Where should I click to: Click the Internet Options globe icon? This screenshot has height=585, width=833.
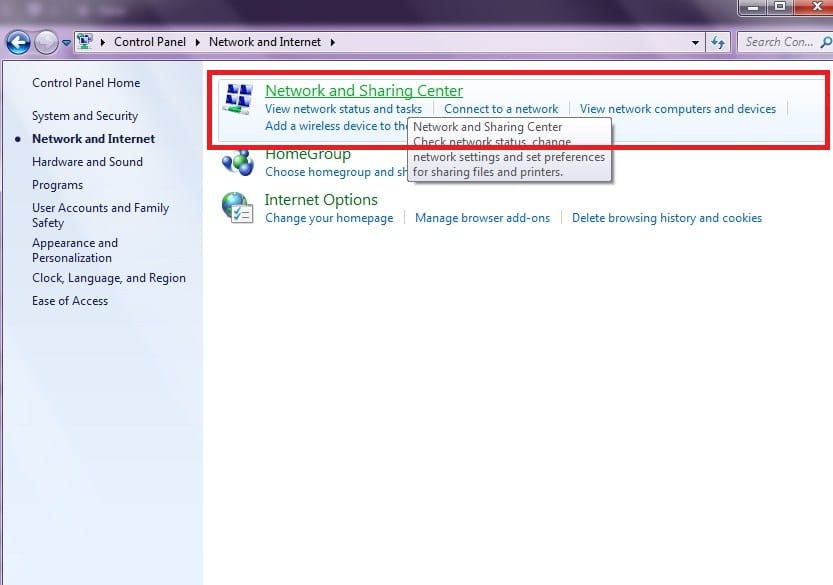(237, 208)
